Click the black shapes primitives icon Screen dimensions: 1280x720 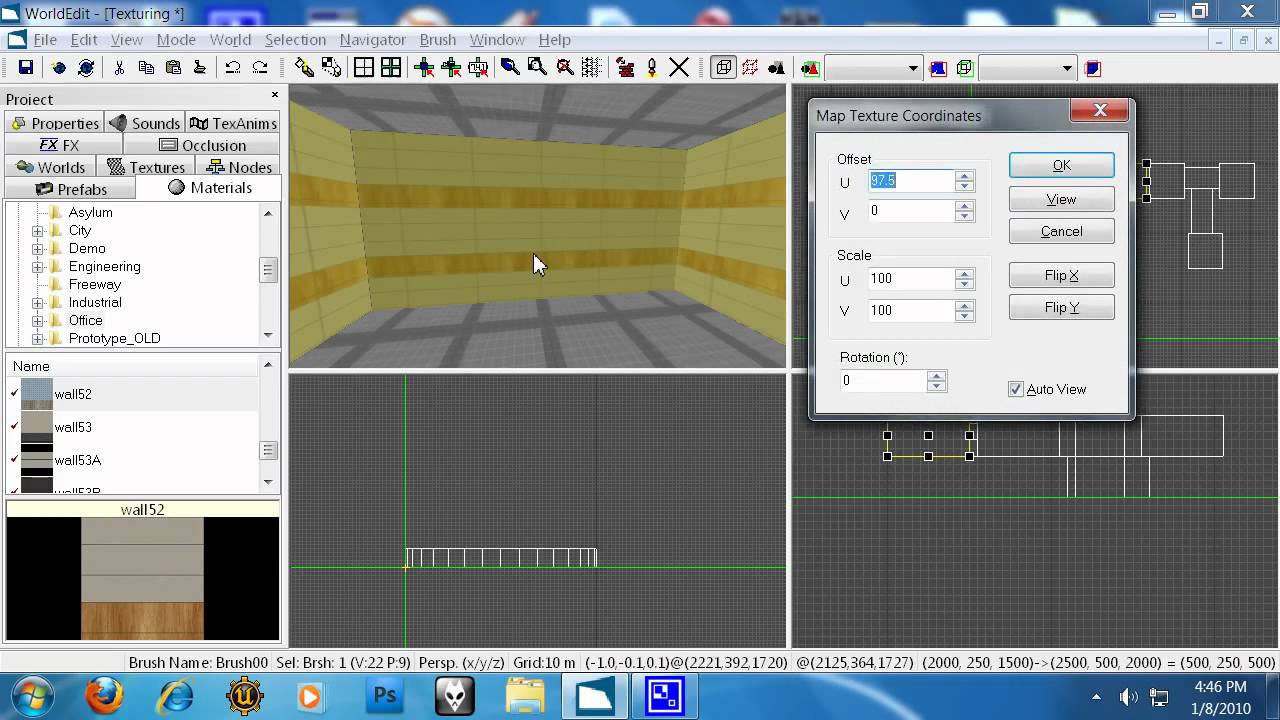[x=777, y=68]
